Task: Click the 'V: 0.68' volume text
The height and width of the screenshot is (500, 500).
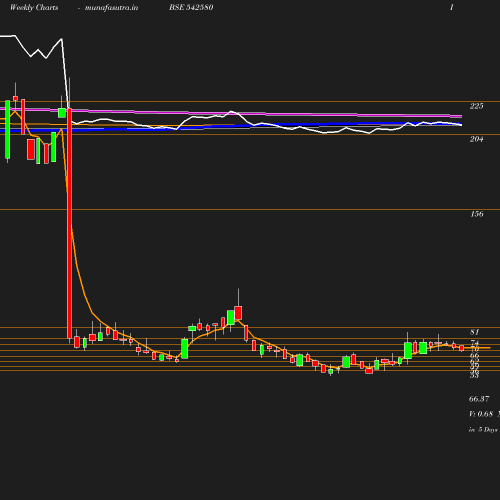Action: point(481,414)
